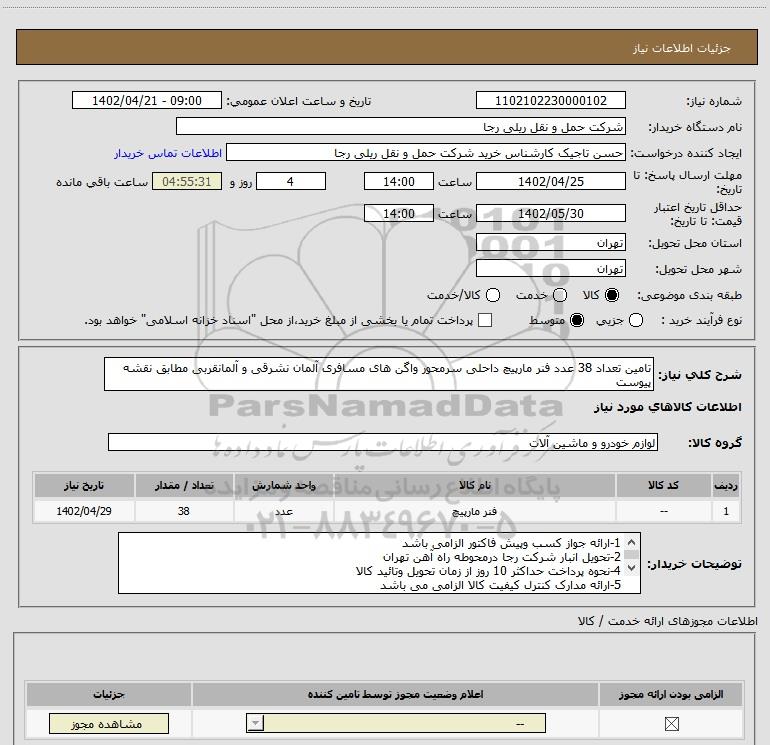Screen dimensions: 770x745
Task: Click the استان محل تحویل field تهران
Action: click(550, 243)
